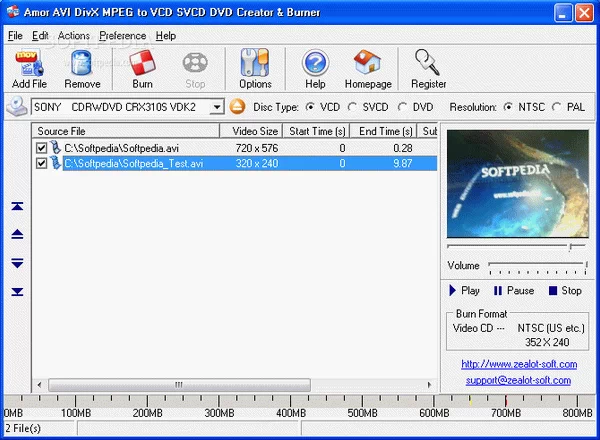Move selected file to top arrow
600x440 pixels.
point(17,206)
